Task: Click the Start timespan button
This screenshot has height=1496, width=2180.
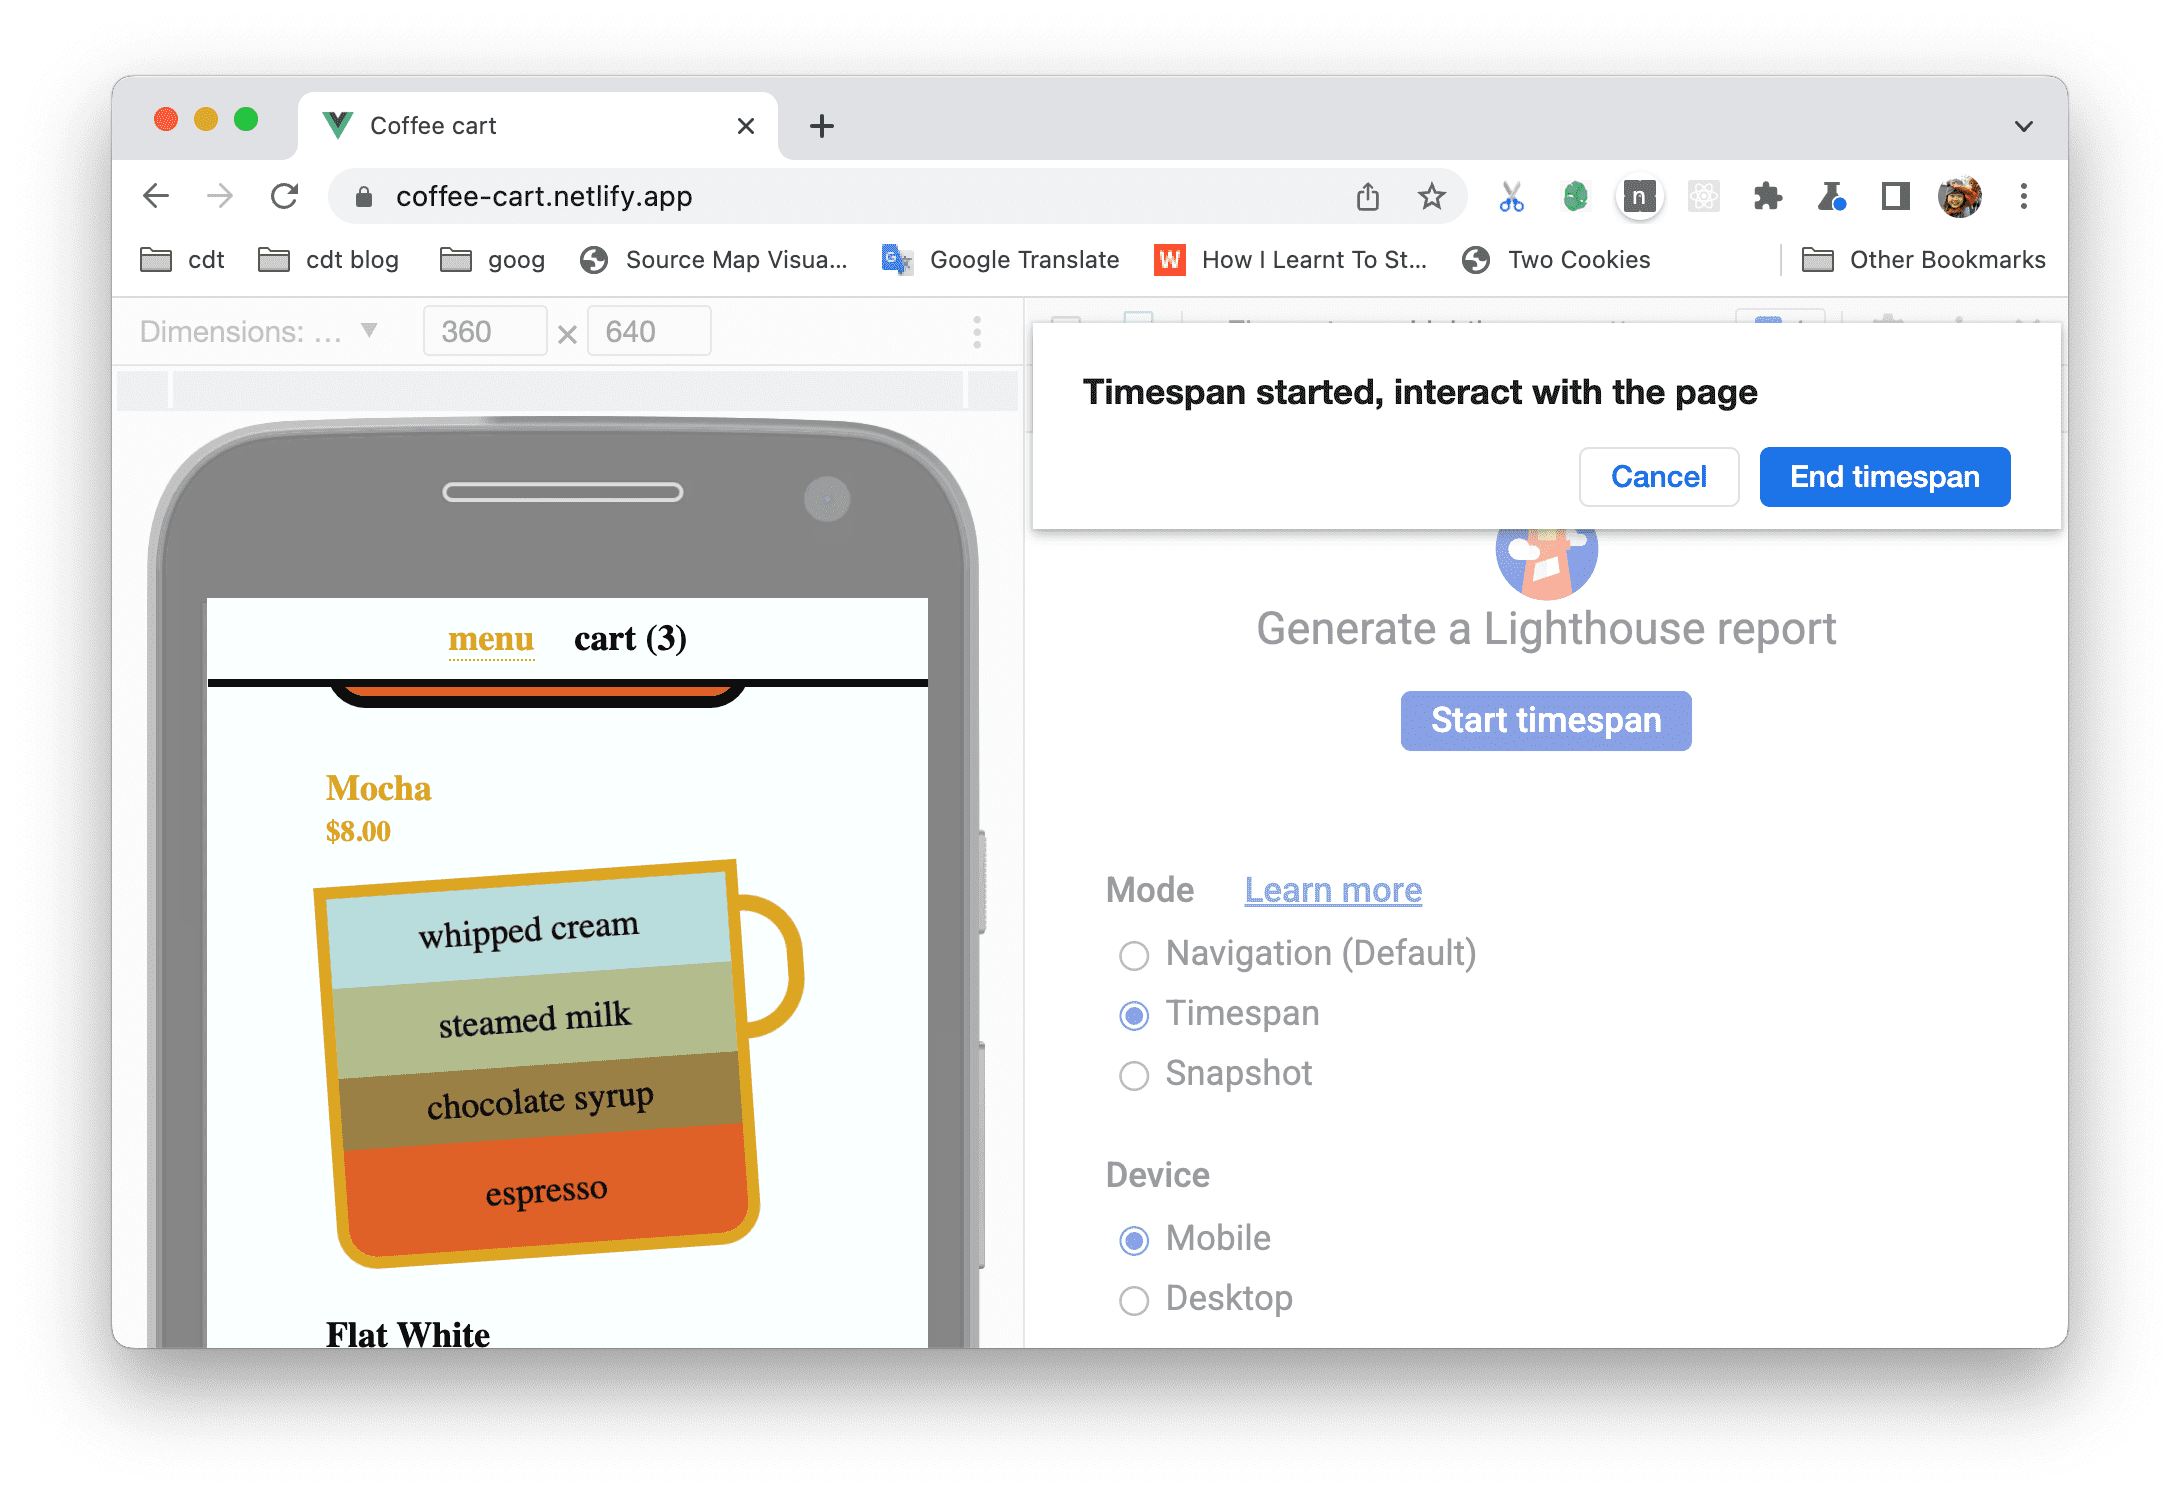Action: (1544, 719)
